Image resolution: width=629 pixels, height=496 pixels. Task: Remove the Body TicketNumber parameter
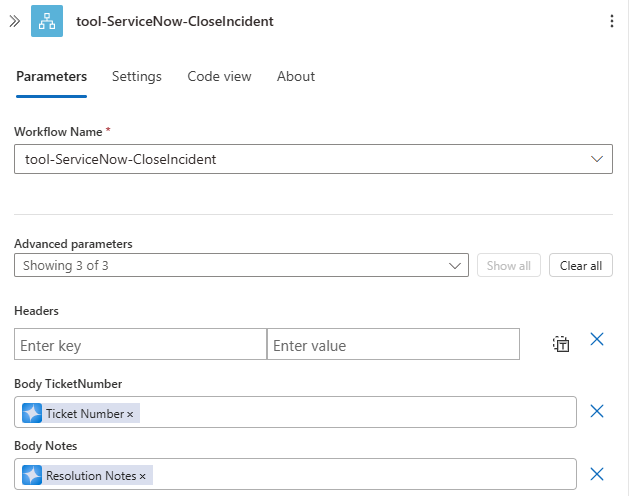tap(597, 411)
